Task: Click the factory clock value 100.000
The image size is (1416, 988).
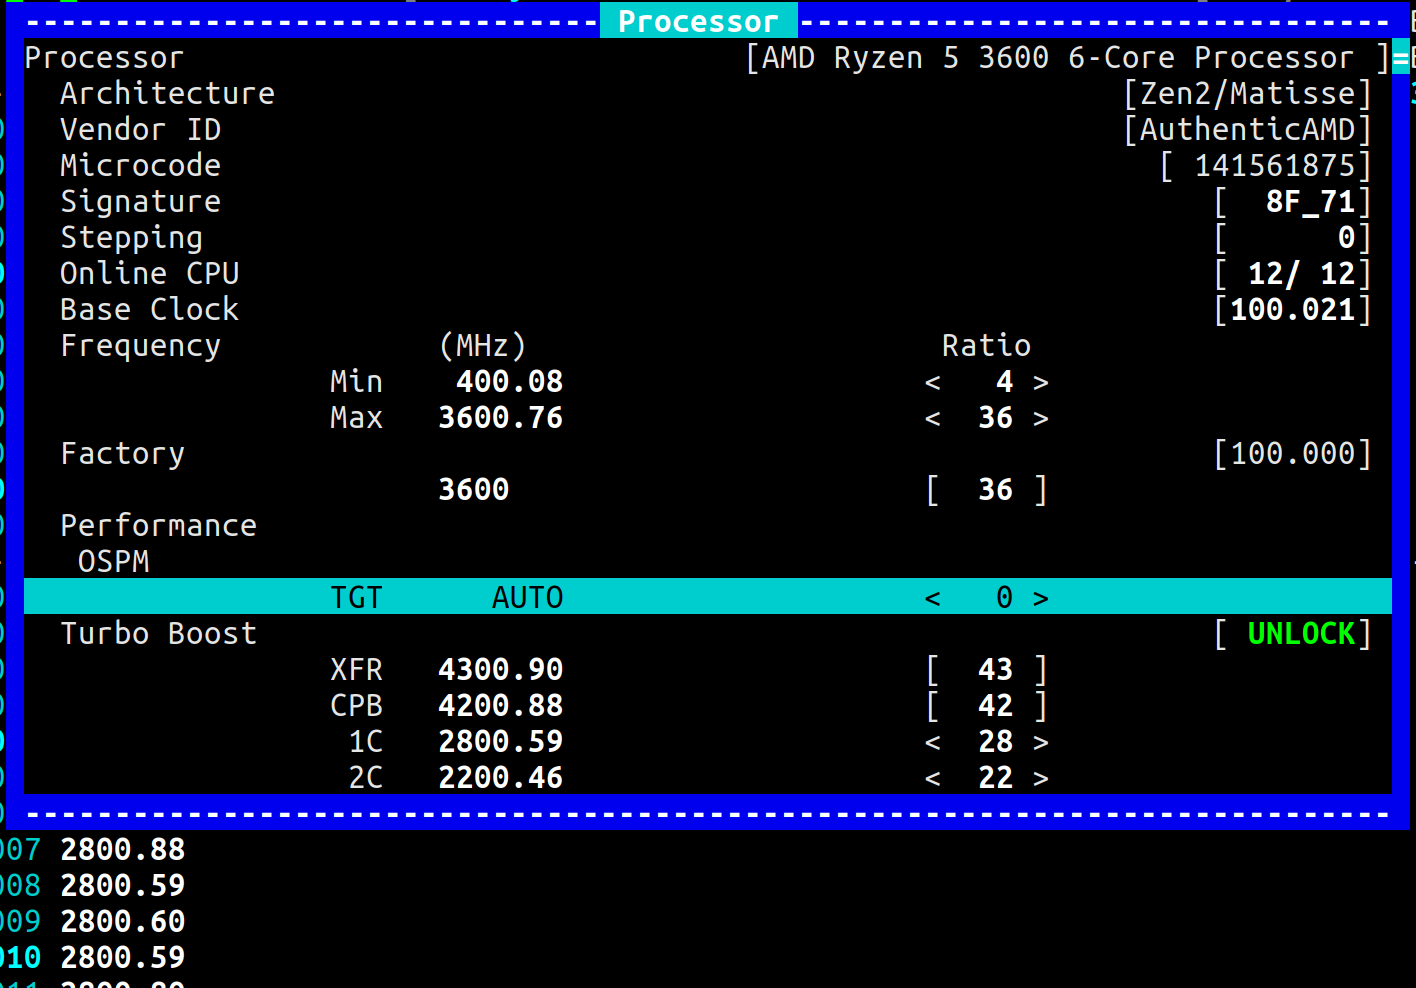Action: (1292, 454)
